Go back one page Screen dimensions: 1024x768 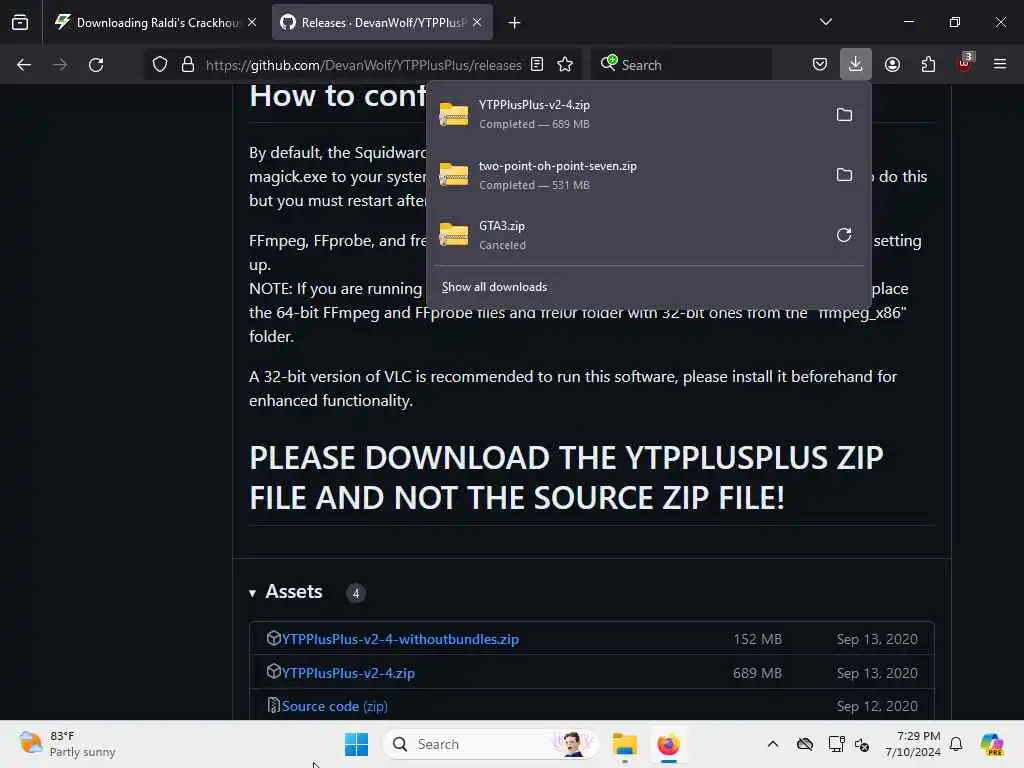(24, 65)
